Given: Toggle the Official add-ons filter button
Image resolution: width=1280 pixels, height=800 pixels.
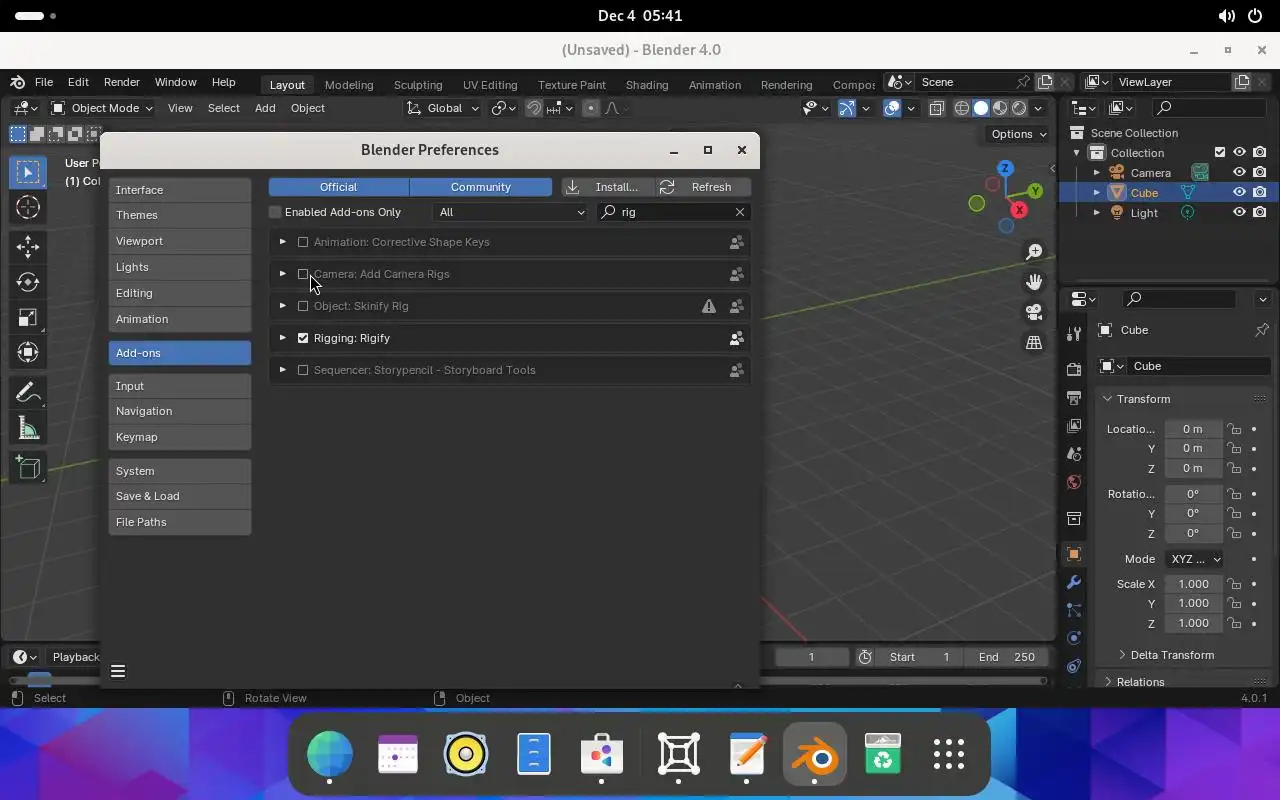Looking at the screenshot, I should 338,187.
